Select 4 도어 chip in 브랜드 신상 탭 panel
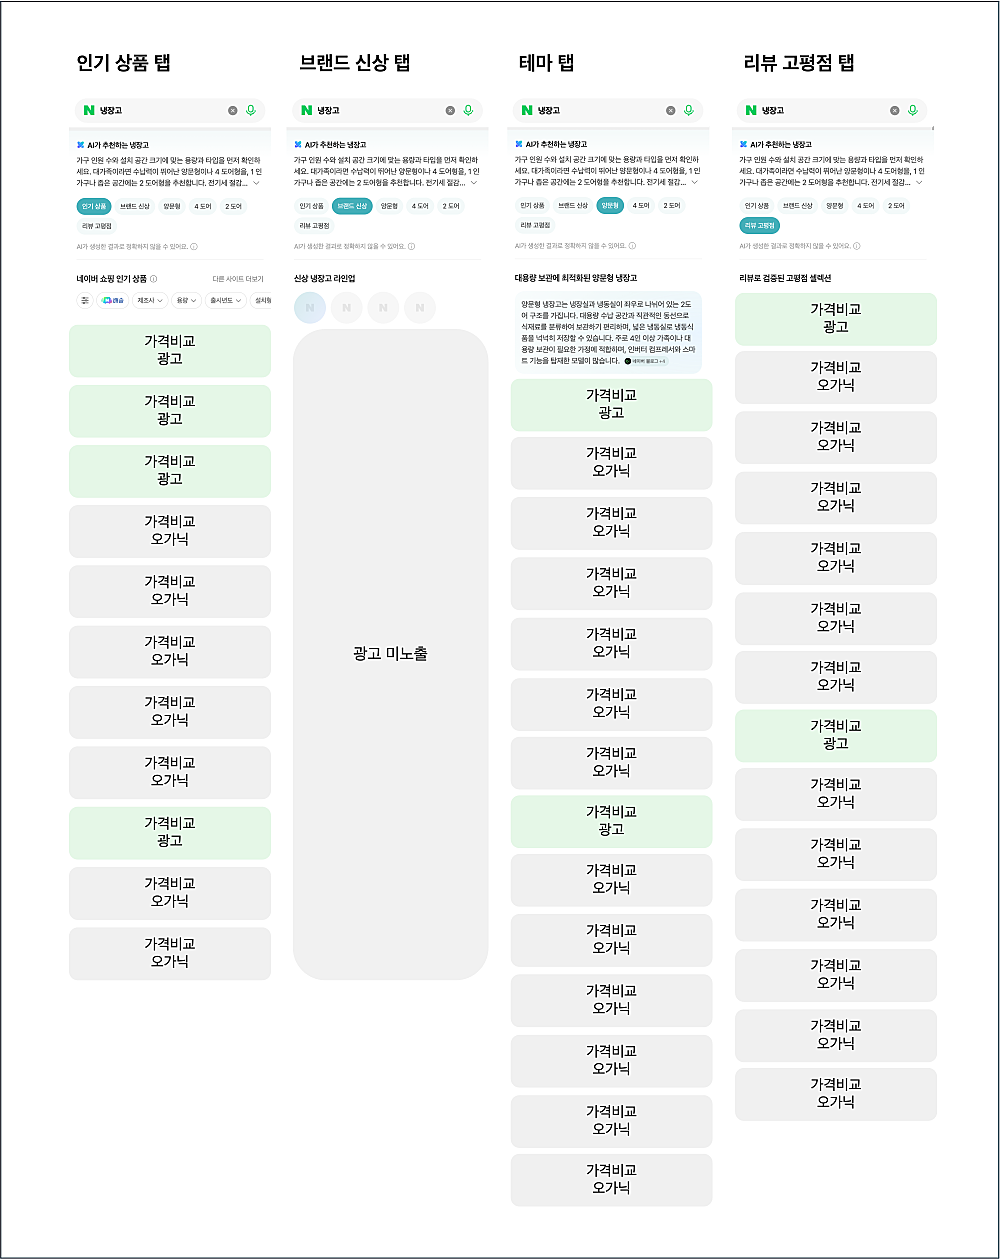The height and width of the screenshot is (1259, 1000). pyautogui.click(x=419, y=206)
